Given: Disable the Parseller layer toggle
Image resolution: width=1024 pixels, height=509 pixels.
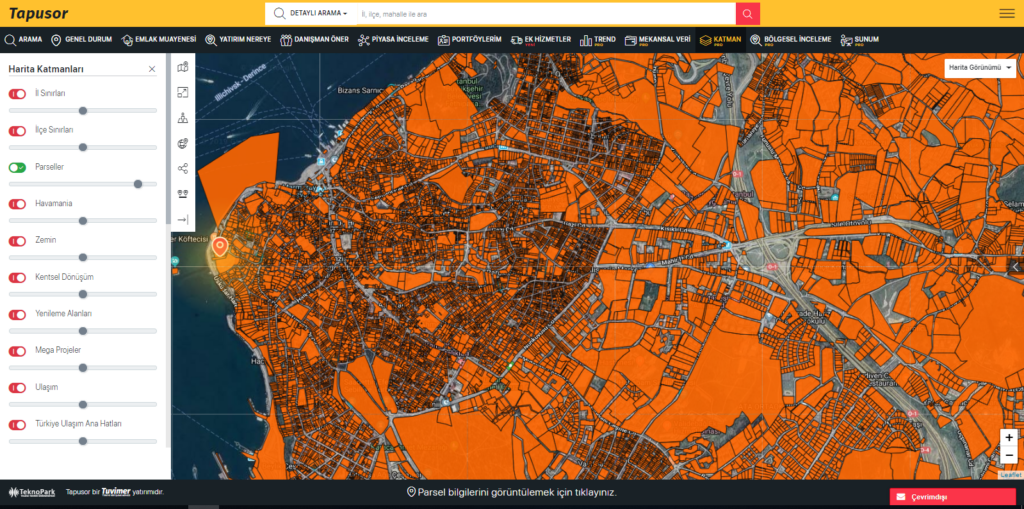Looking at the screenshot, I should [x=17, y=167].
